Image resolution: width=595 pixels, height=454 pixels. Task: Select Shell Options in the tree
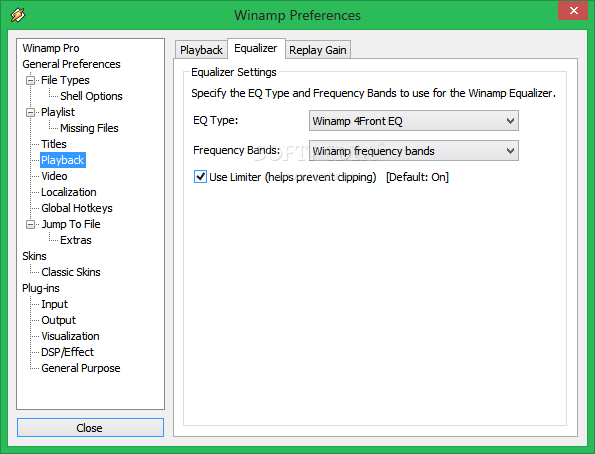pyautogui.click(x=91, y=96)
